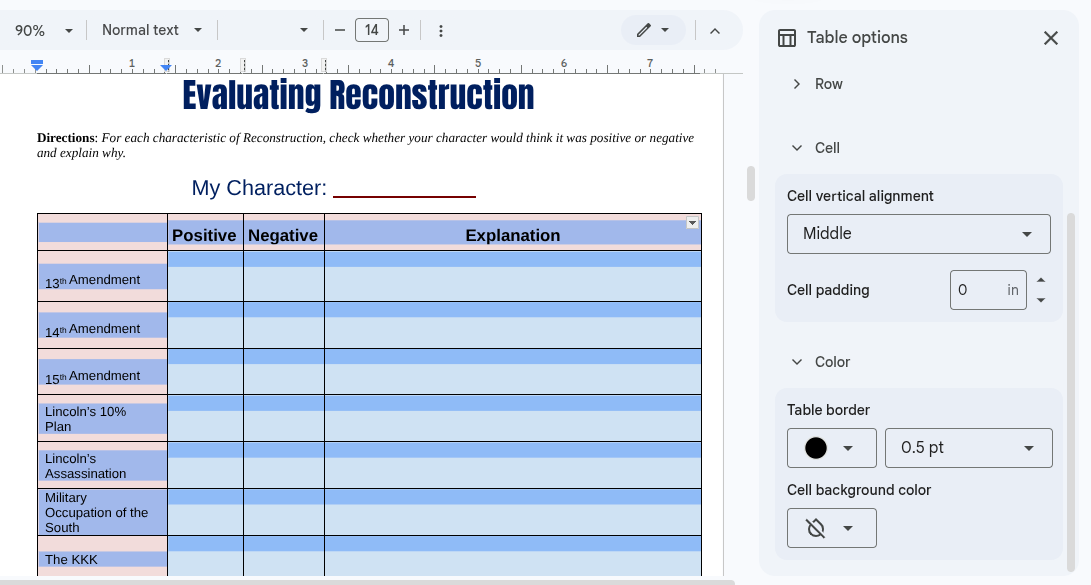The image size is (1091, 585).
Task: Click the font size 14 field
Action: pyautogui.click(x=372, y=30)
